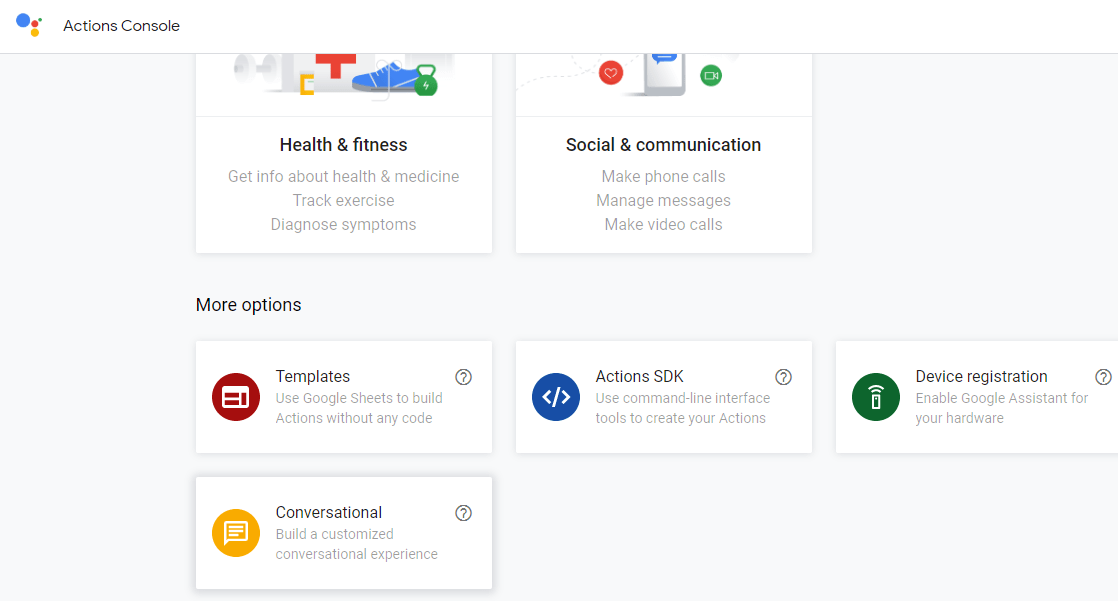
Task: Click the green Device registration icon
Action: pyautogui.click(x=875, y=397)
